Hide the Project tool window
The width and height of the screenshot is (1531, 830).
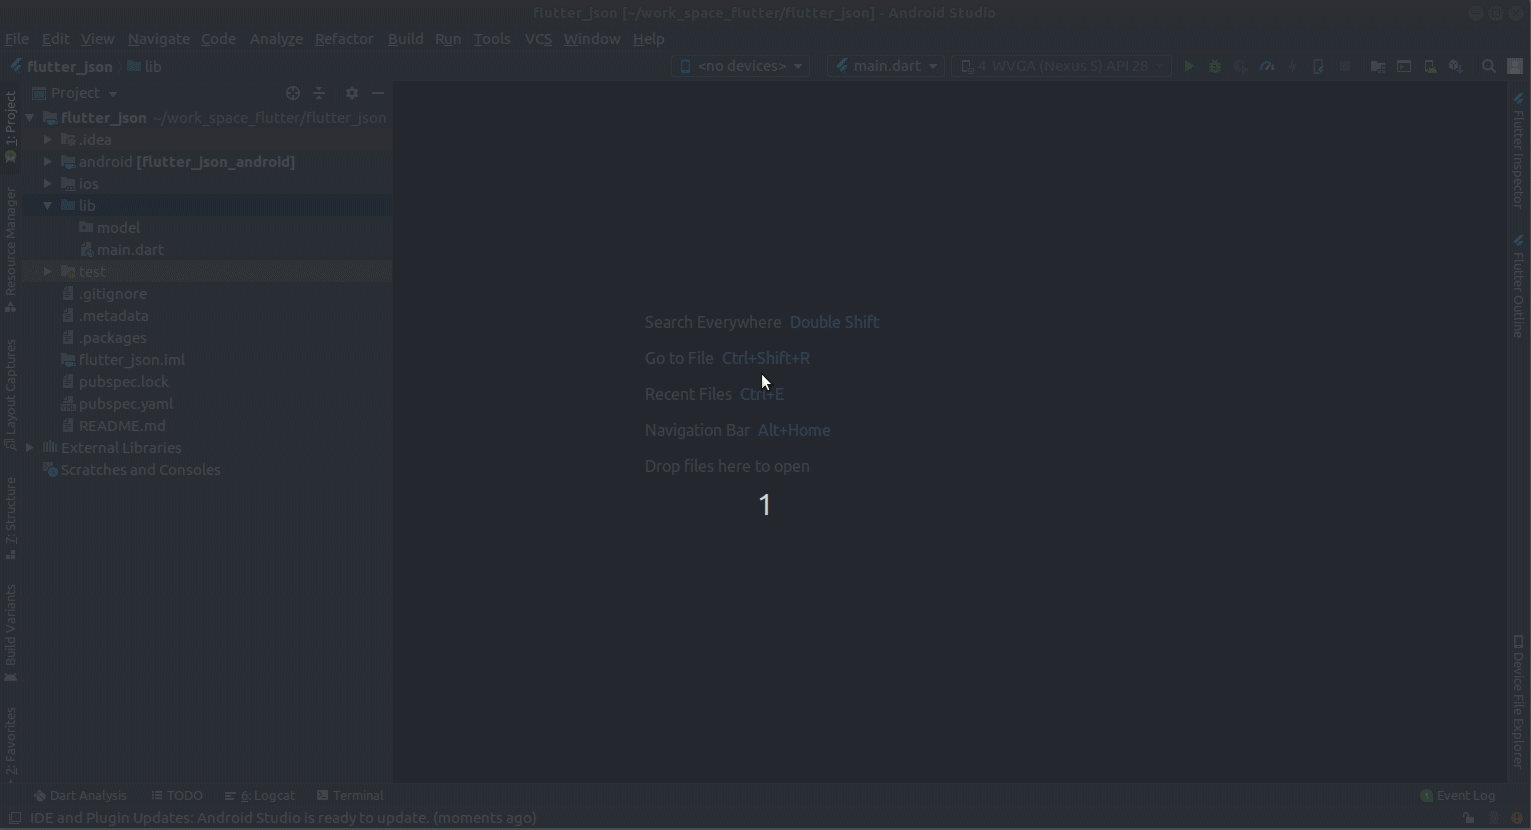378,93
